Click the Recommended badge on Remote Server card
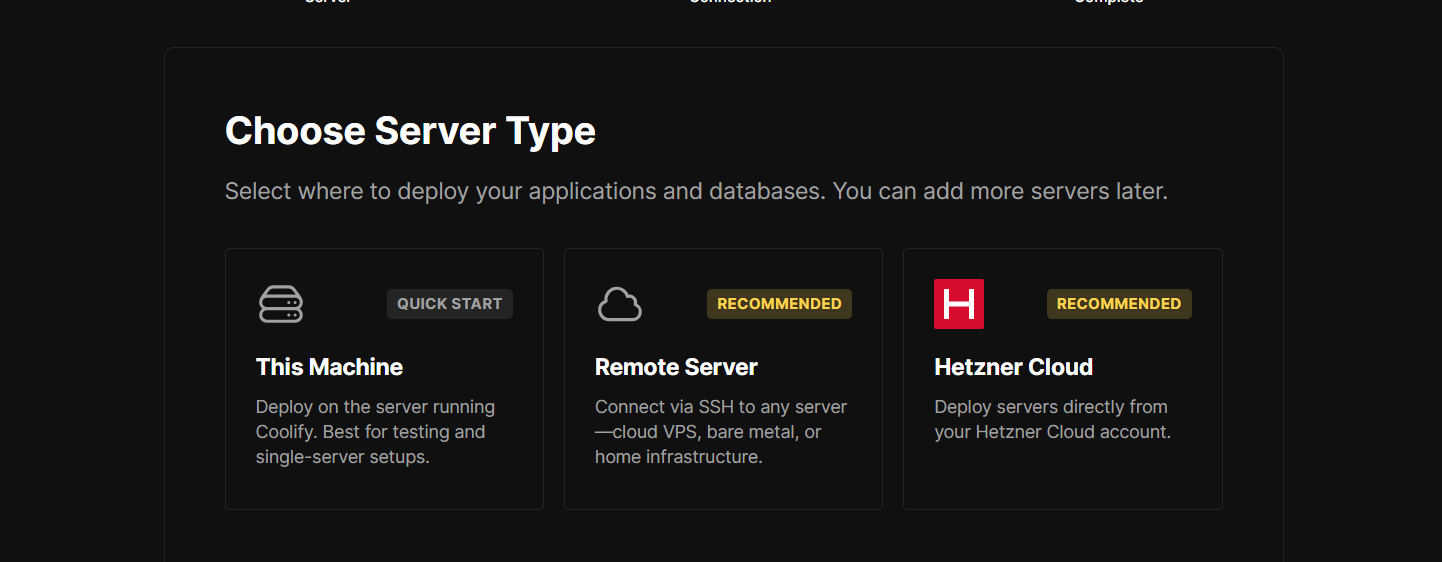This screenshot has width=1442, height=562. tap(779, 304)
